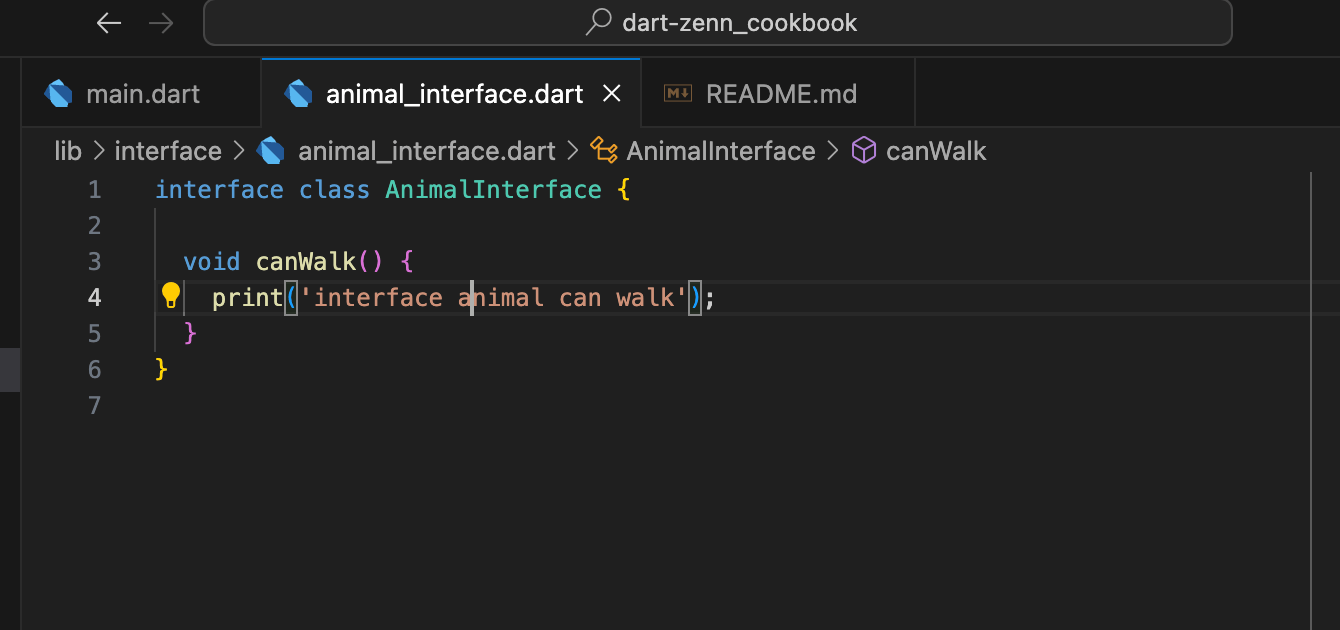This screenshot has width=1340, height=630.
Task: Click the Markdown icon on README.md tab
Action: click(678, 93)
